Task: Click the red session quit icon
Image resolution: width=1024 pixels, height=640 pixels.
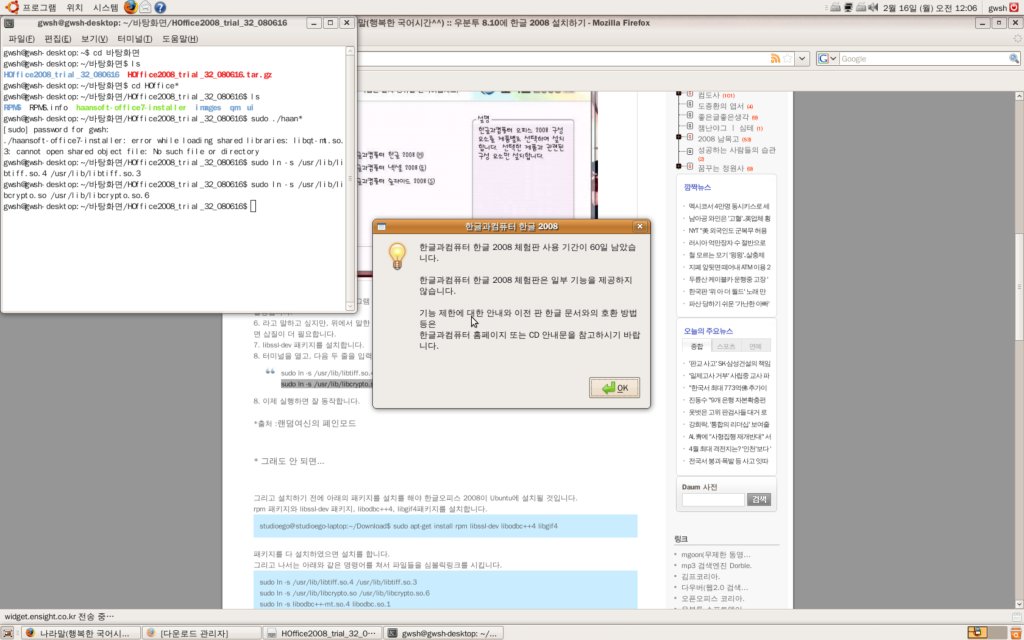Action: pos(1014,8)
